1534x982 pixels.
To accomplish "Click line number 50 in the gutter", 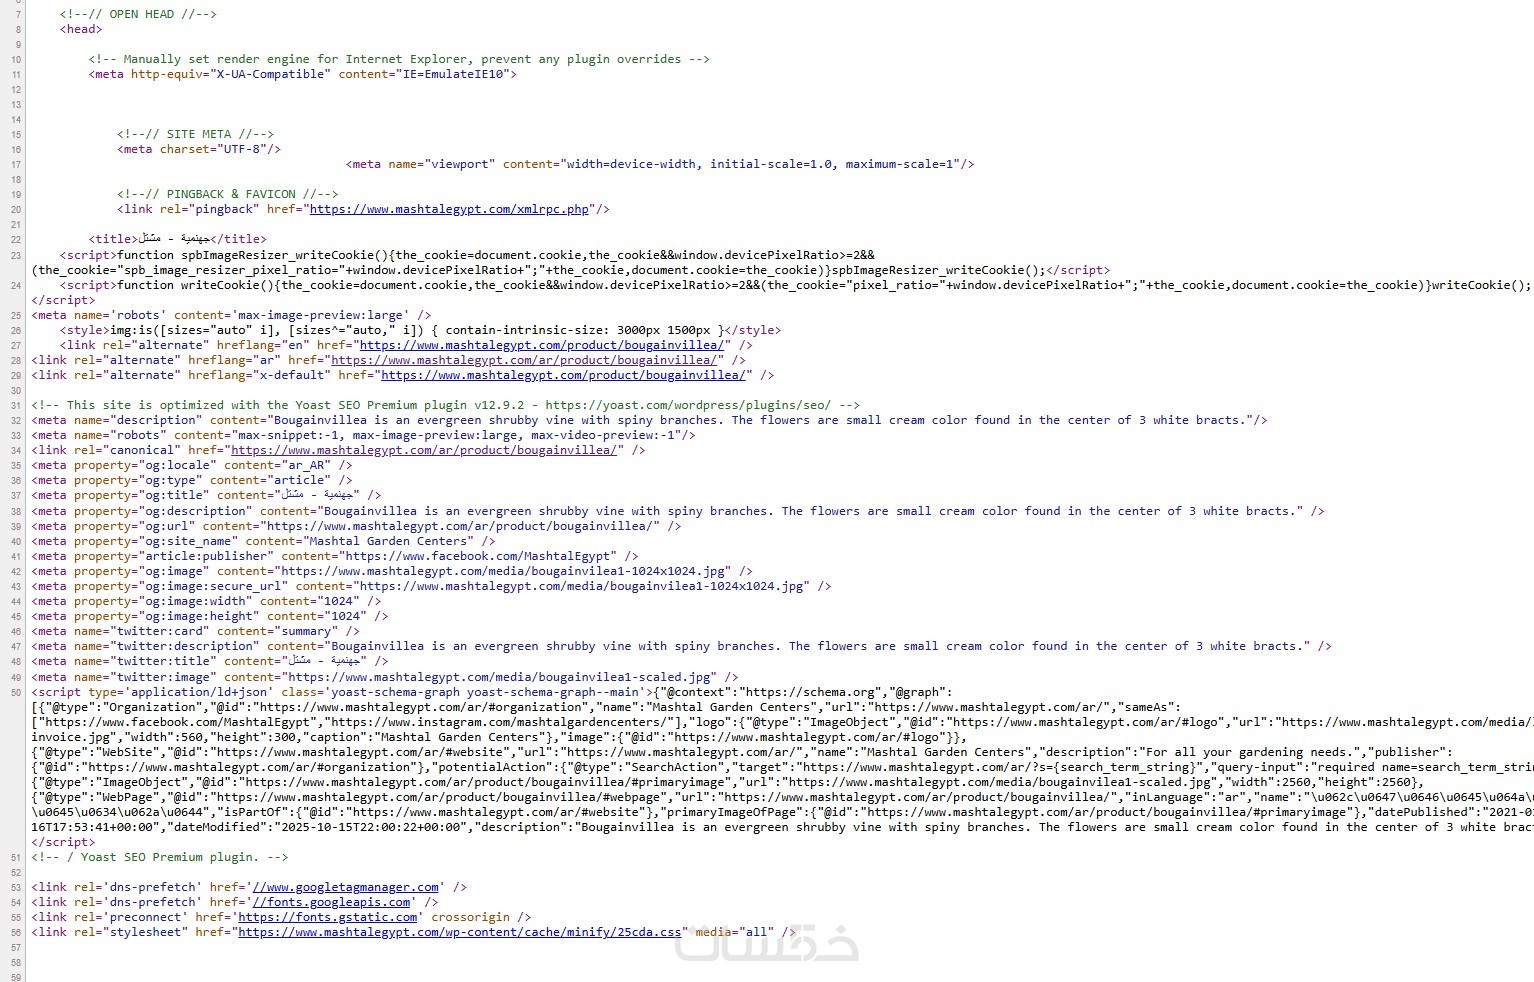I will (x=16, y=692).
